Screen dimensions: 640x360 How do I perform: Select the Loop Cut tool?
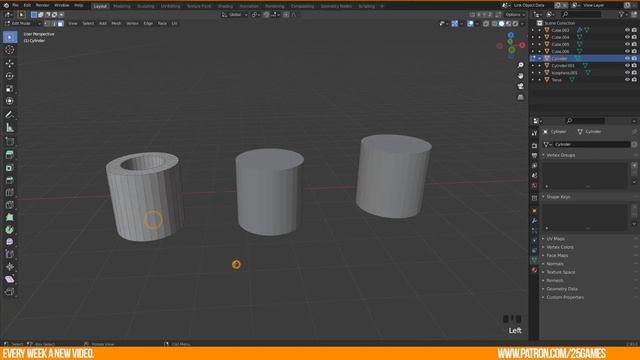10,193
